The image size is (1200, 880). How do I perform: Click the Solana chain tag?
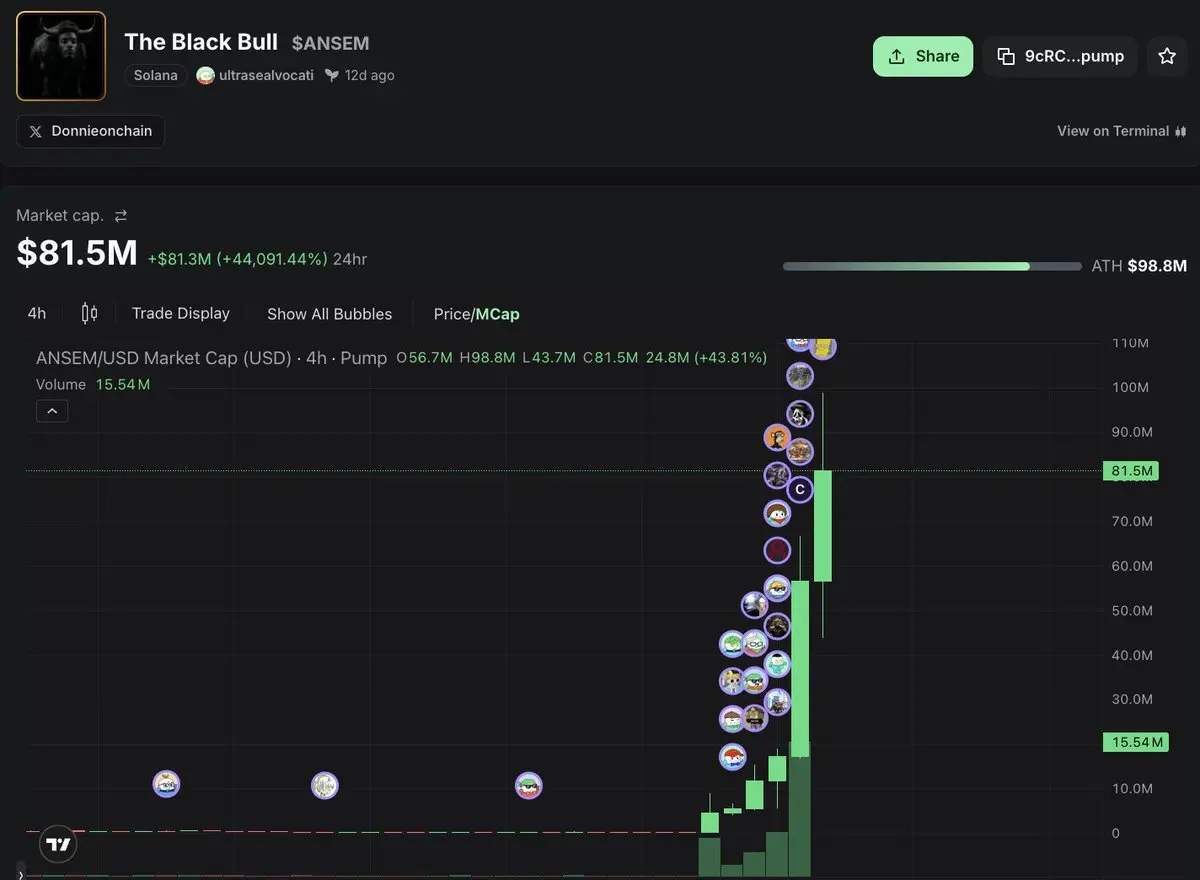(156, 75)
